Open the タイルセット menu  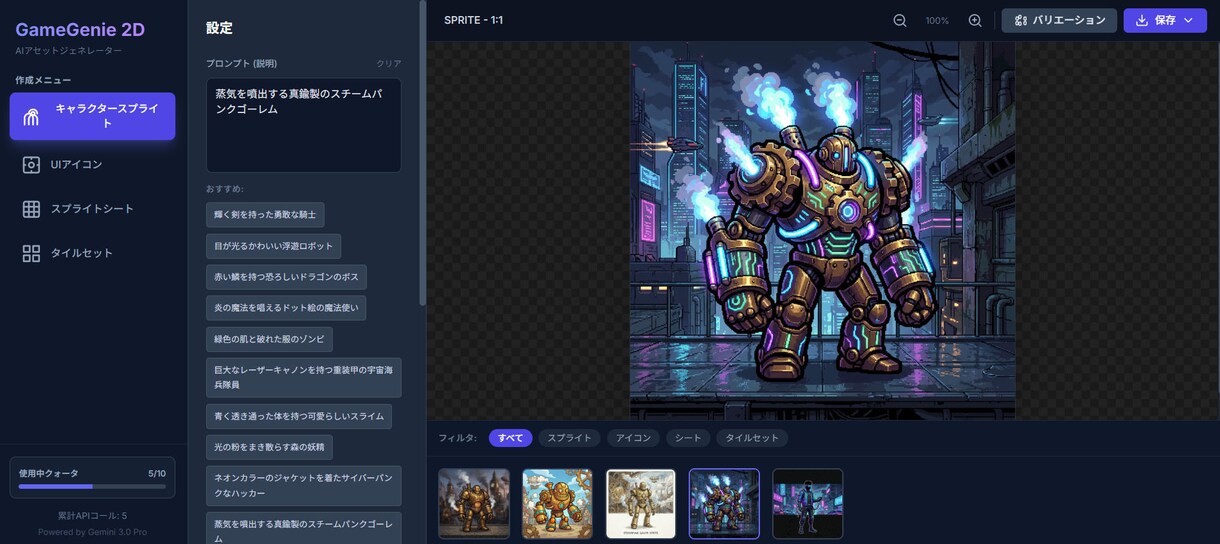pyautogui.click(x=92, y=253)
